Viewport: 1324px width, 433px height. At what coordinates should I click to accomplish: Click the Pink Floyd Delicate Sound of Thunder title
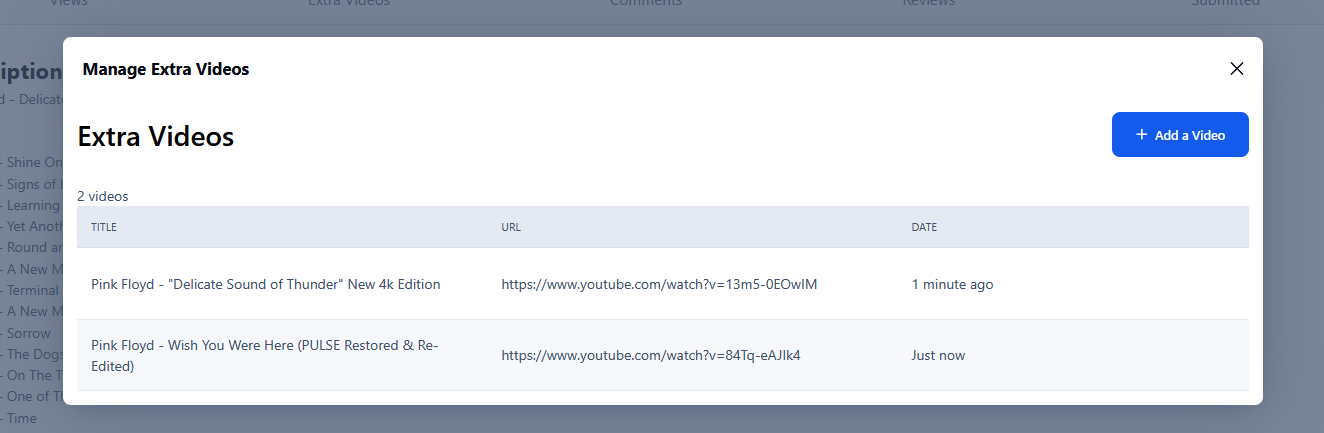click(266, 284)
